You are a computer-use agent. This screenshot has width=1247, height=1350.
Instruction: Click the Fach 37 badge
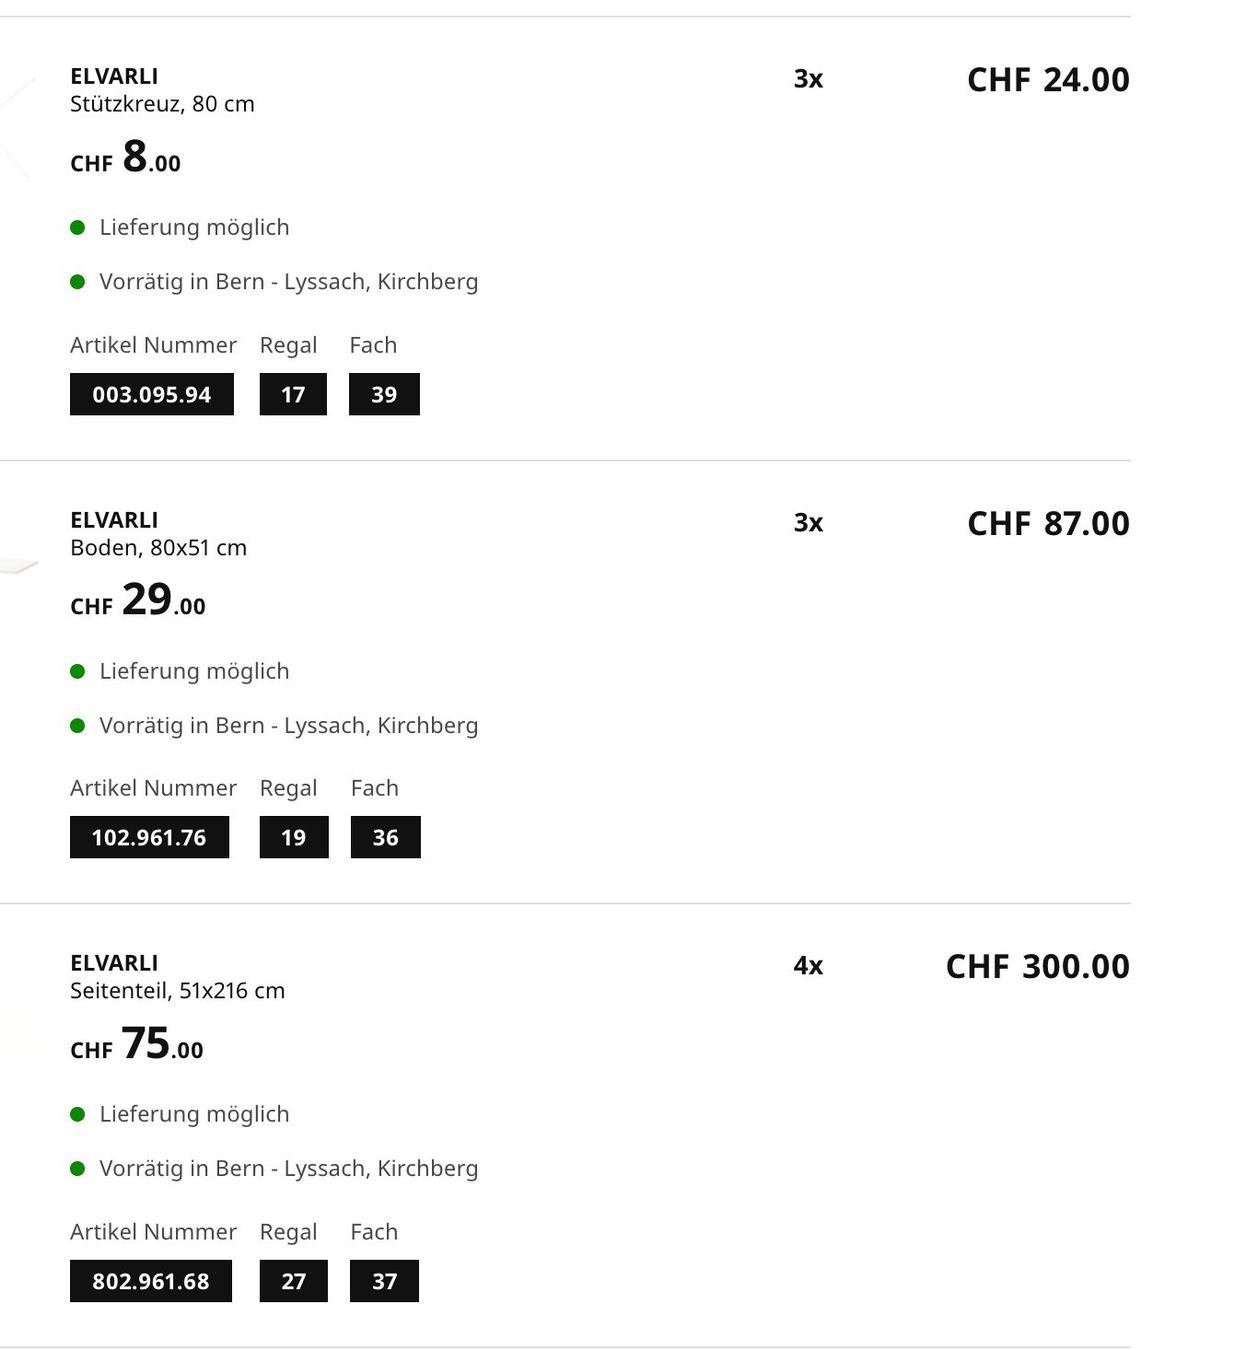point(384,1281)
